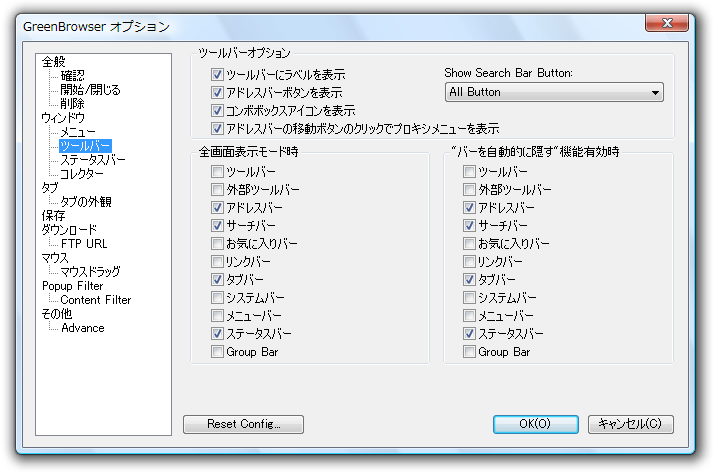Select Advance in the options tree
The image size is (714, 473).
83,328
